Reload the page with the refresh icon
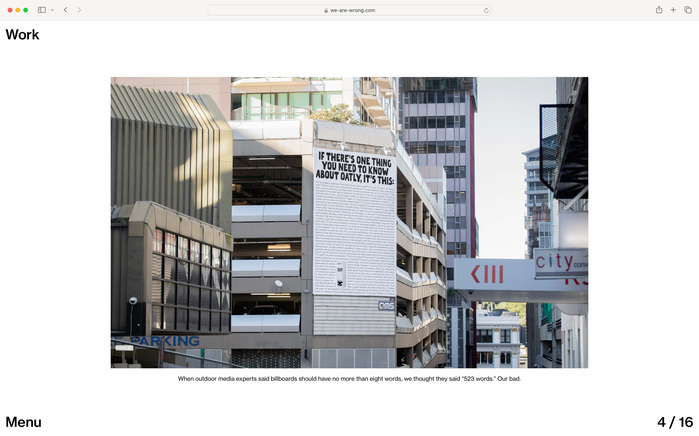Image resolution: width=699 pixels, height=436 pixels. 486,10
